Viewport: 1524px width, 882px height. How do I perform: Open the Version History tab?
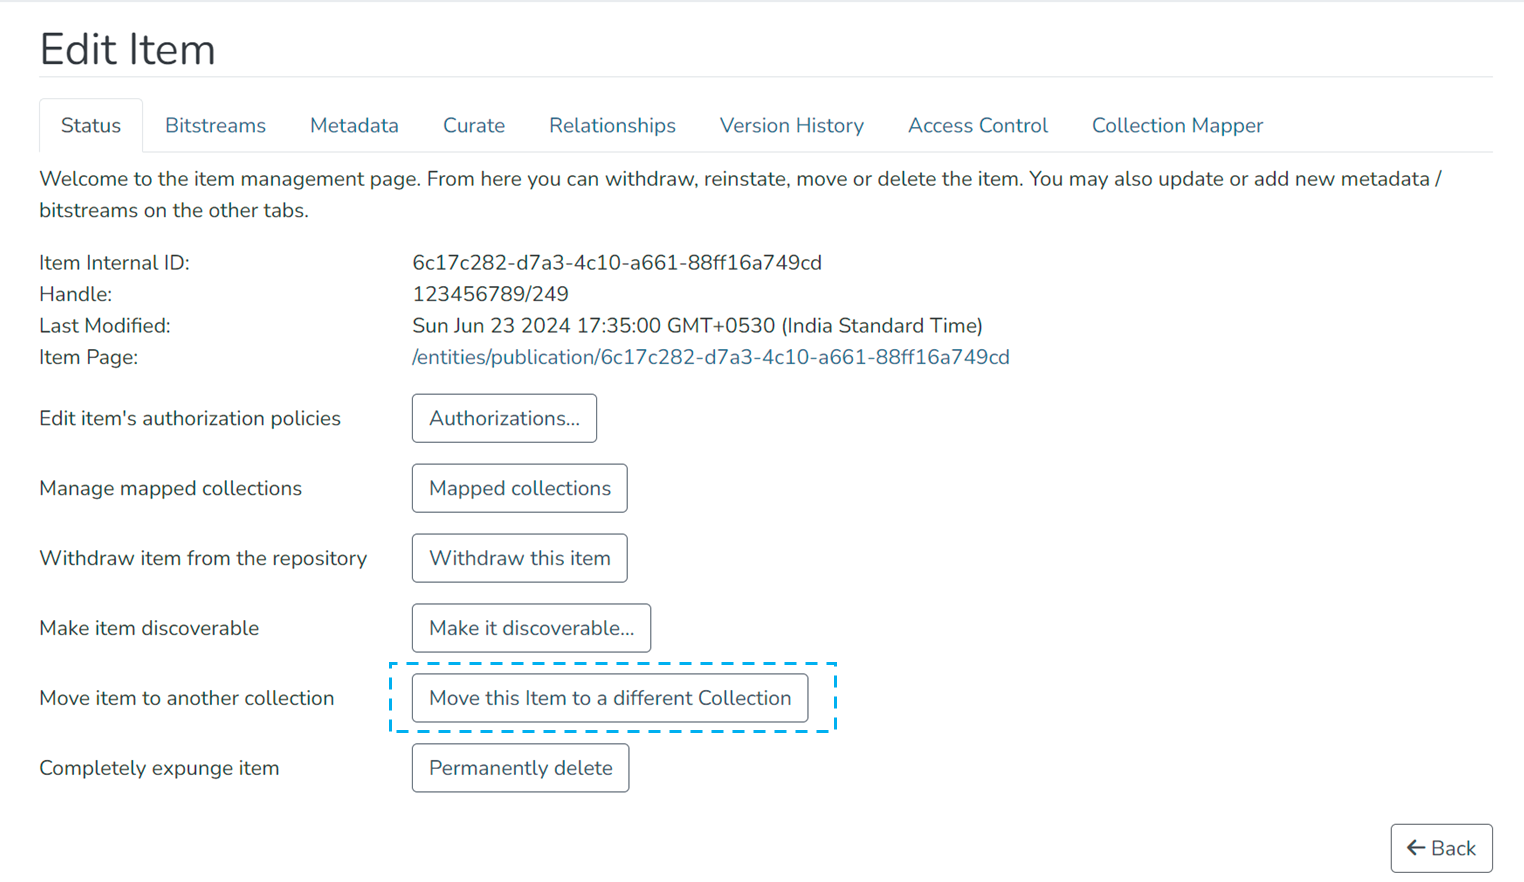pyautogui.click(x=791, y=125)
